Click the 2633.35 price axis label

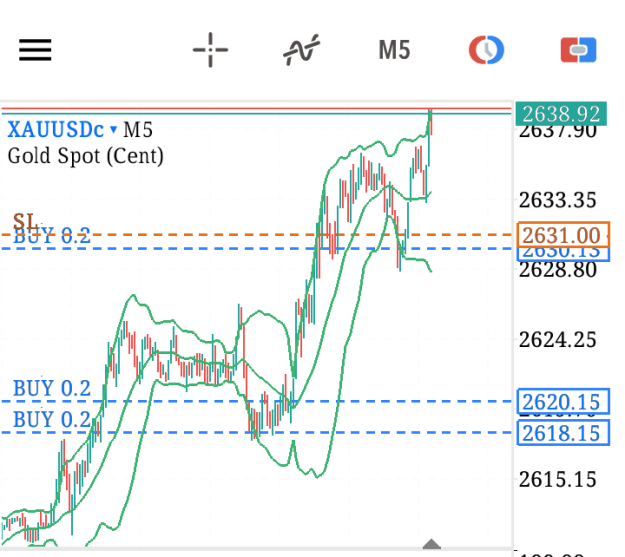(557, 200)
